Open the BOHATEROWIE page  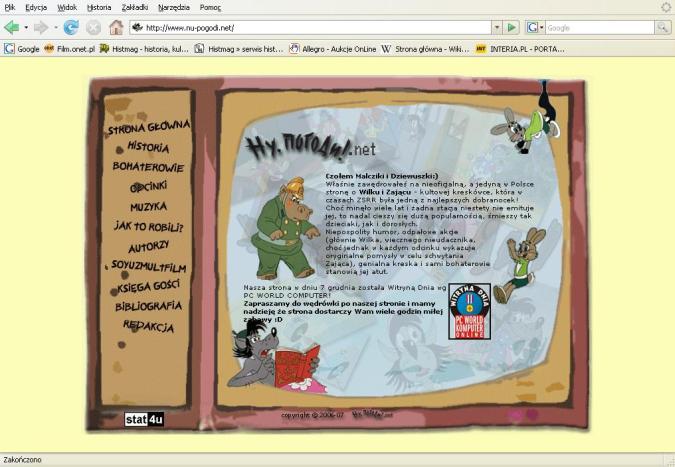point(149,167)
